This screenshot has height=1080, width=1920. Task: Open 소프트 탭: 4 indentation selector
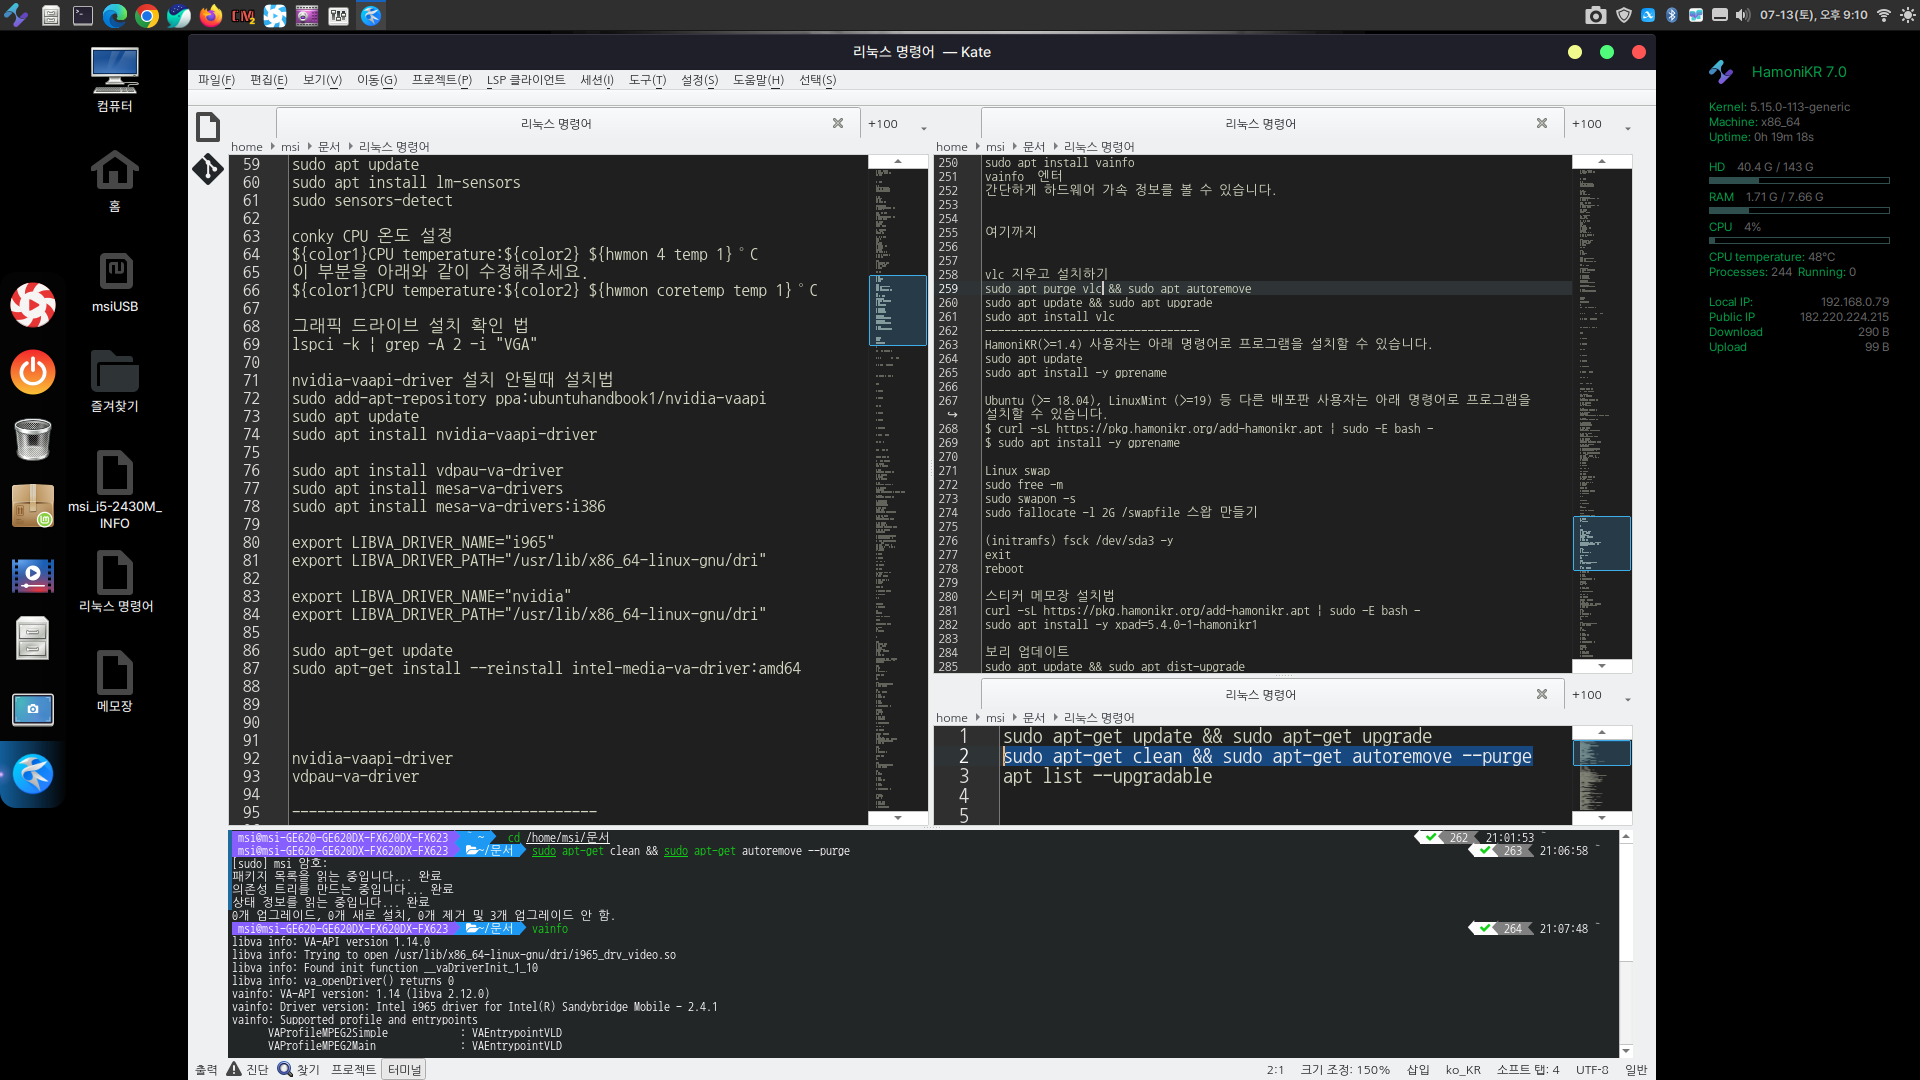point(1528,1070)
